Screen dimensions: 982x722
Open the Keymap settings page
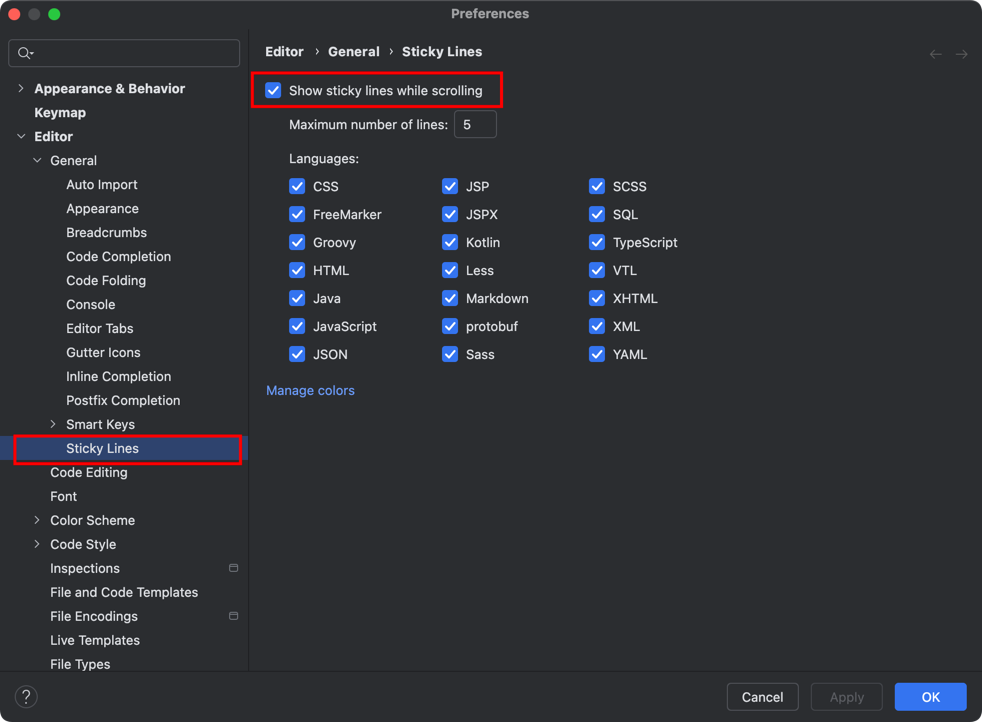[x=60, y=113]
